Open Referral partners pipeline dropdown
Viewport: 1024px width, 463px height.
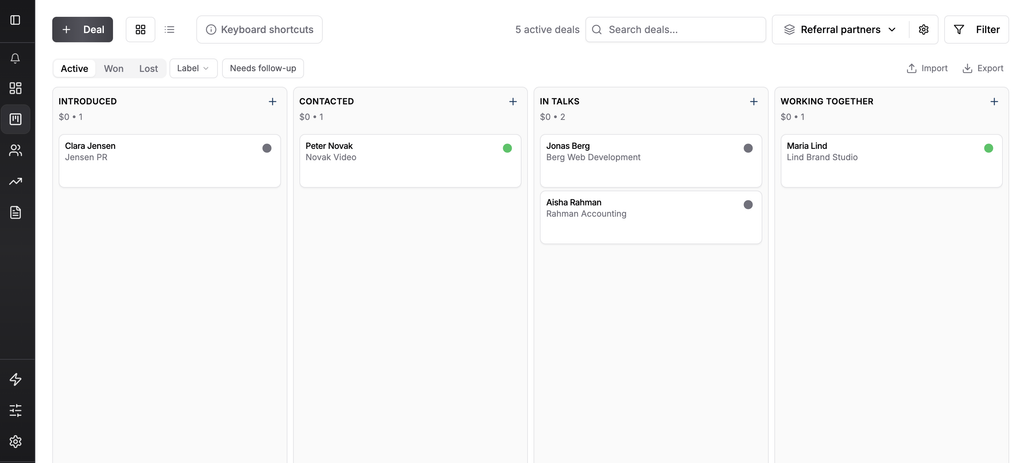pos(840,29)
